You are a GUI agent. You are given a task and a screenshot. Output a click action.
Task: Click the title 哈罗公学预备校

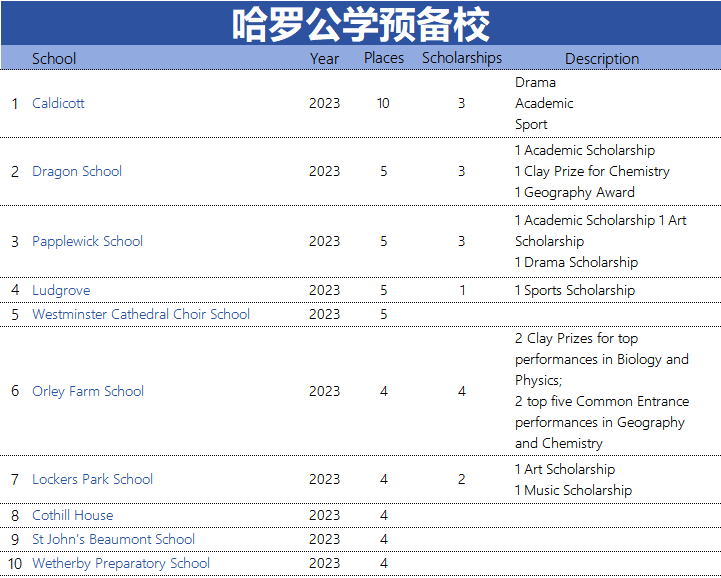361,24
